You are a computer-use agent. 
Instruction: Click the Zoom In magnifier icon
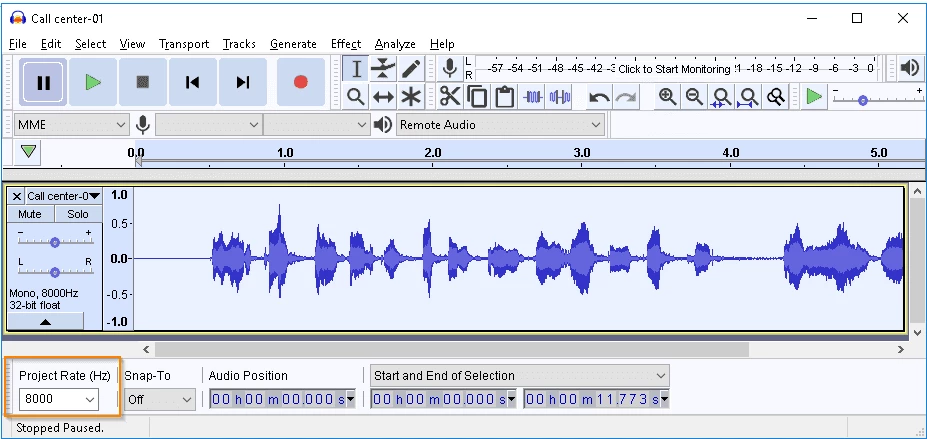tap(667, 97)
